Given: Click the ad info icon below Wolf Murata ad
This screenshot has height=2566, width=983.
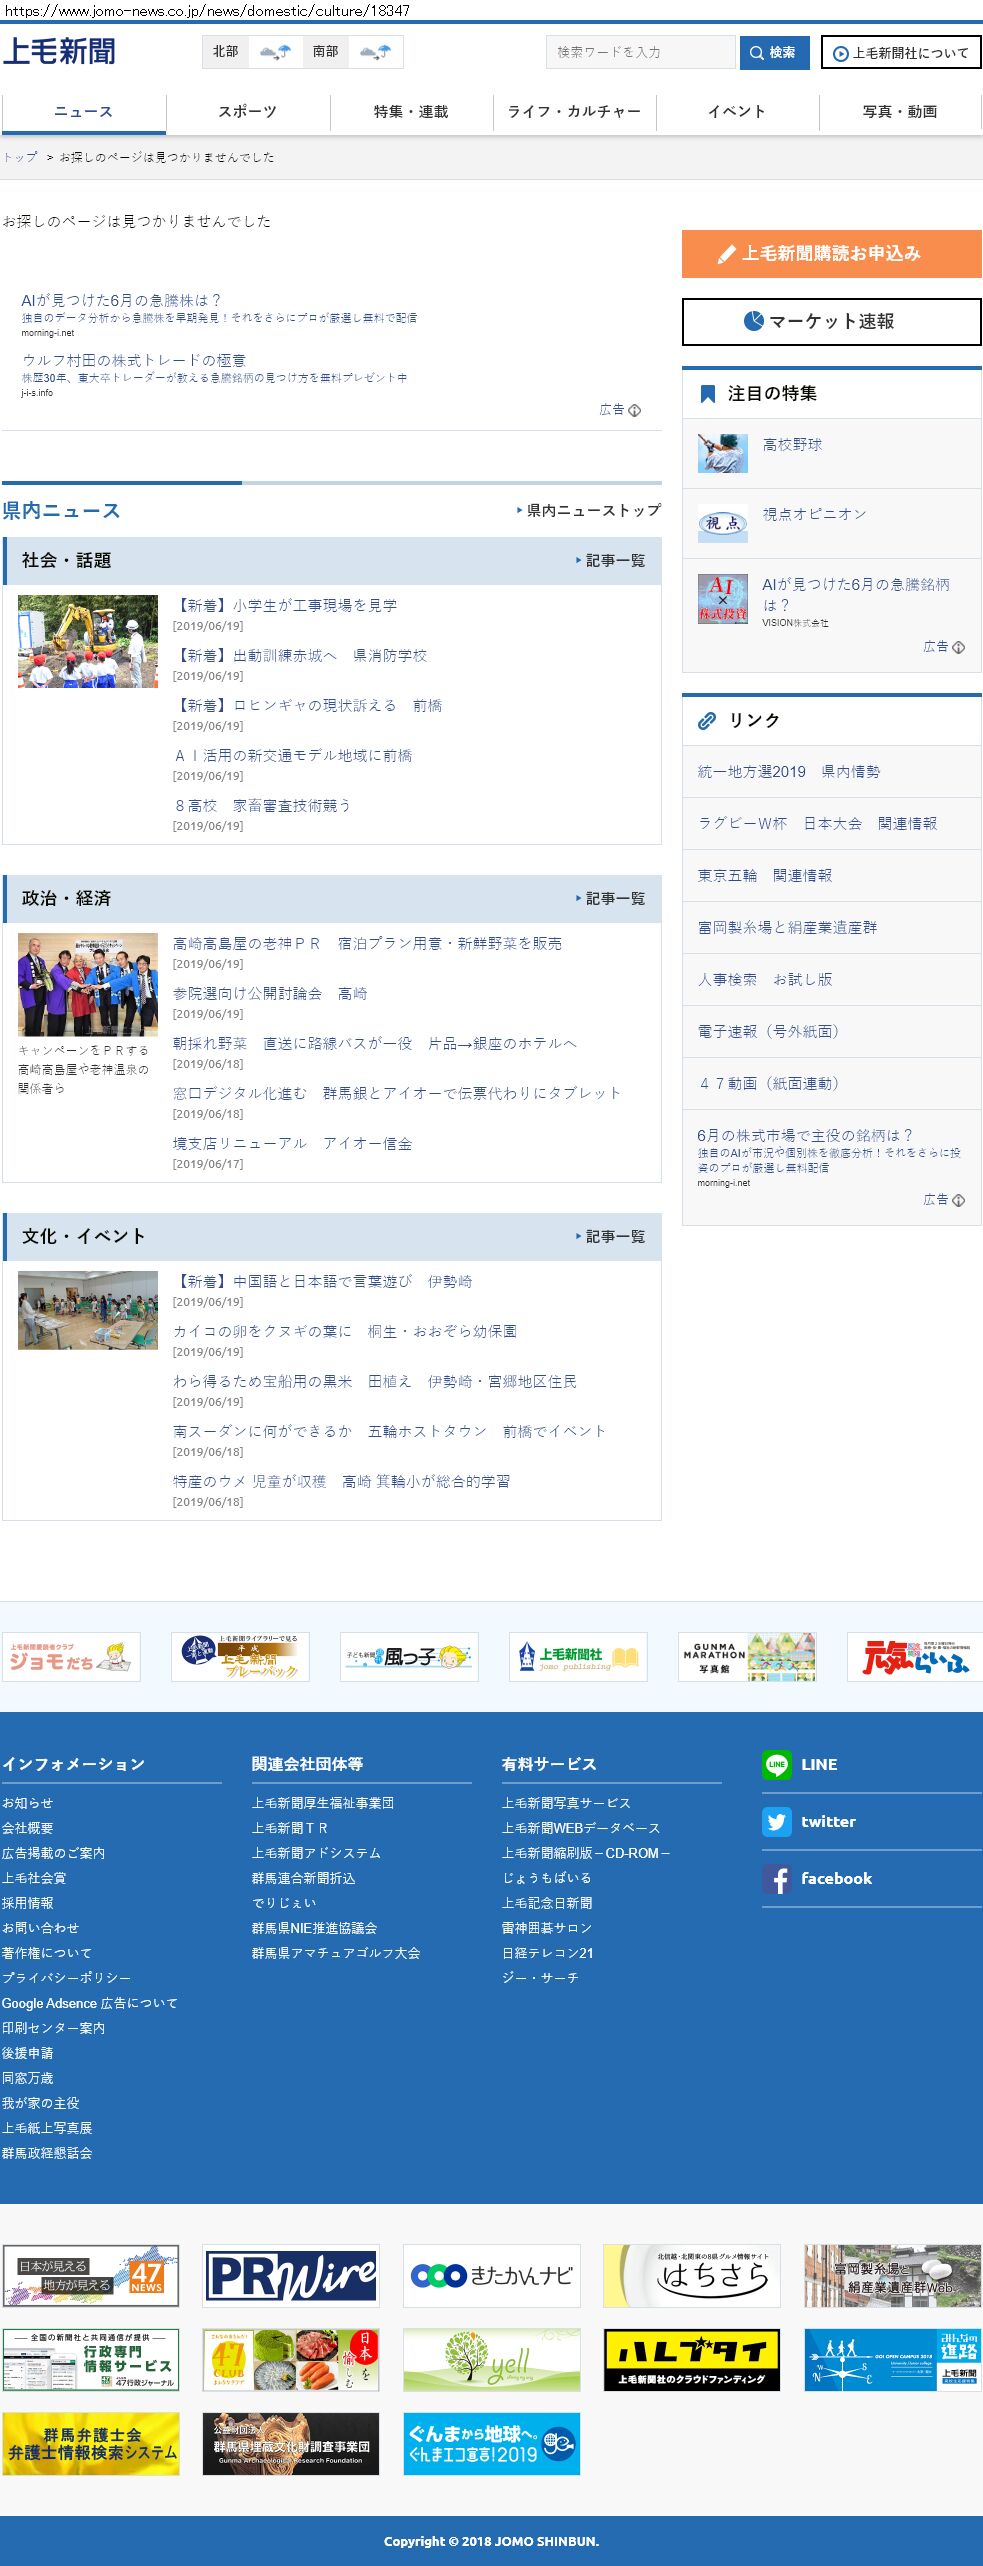Looking at the screenshot, I should tap(634, 410).
